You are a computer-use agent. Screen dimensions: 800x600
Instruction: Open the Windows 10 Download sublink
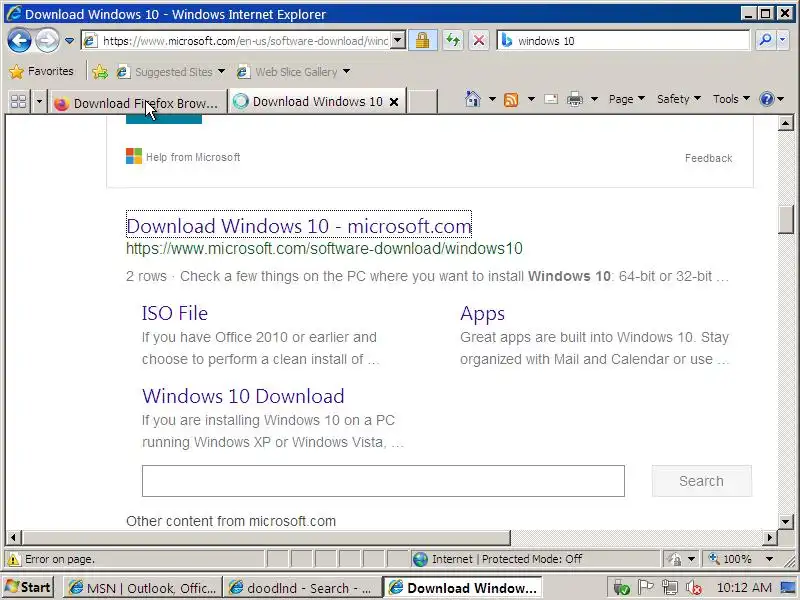click(x=243, y=396)
